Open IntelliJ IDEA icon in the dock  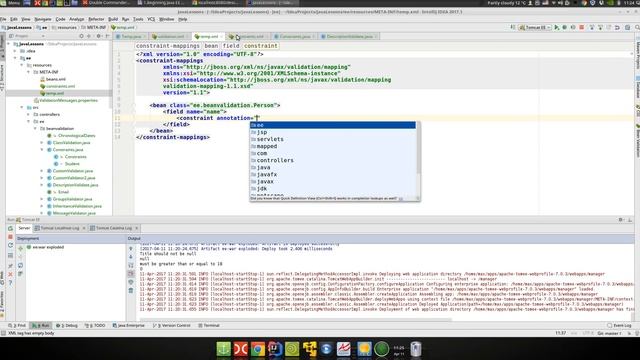click(x=275, y=349)
